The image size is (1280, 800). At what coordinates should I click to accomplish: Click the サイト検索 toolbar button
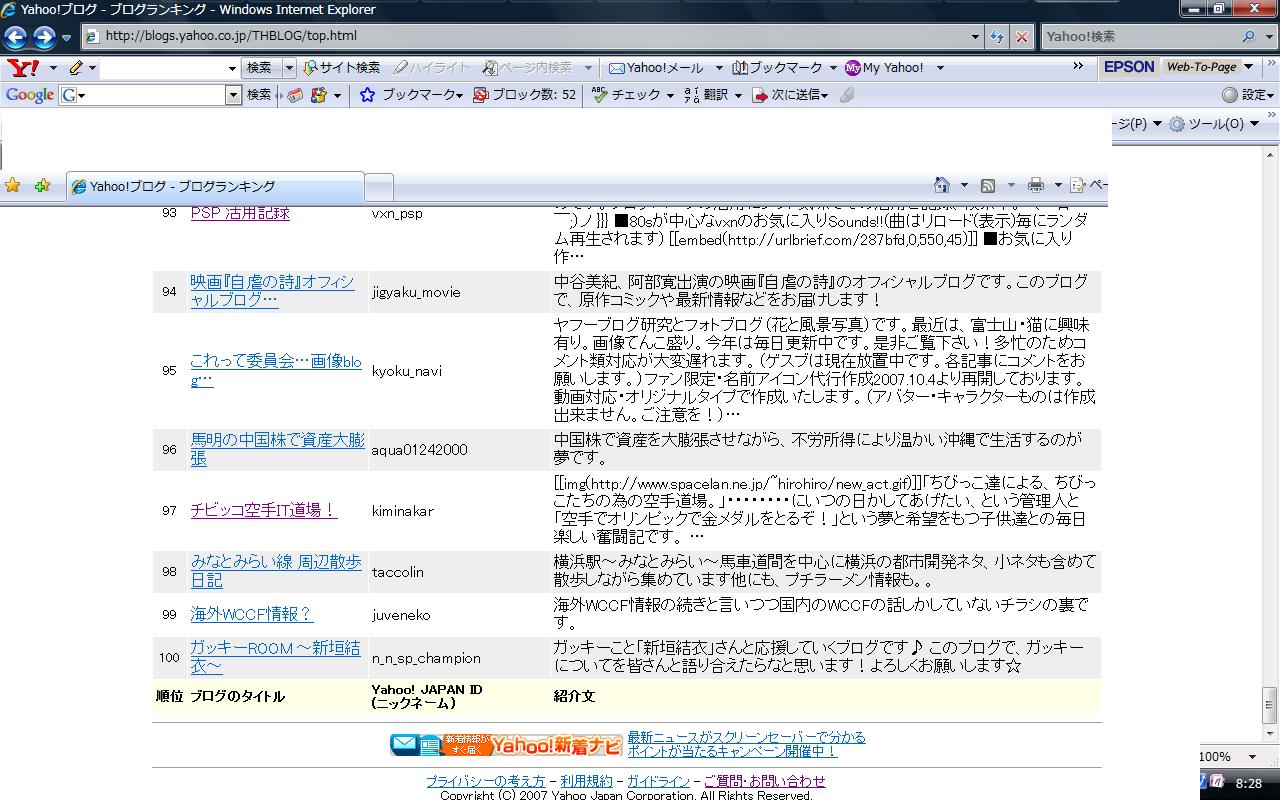[x=342, y=67]
